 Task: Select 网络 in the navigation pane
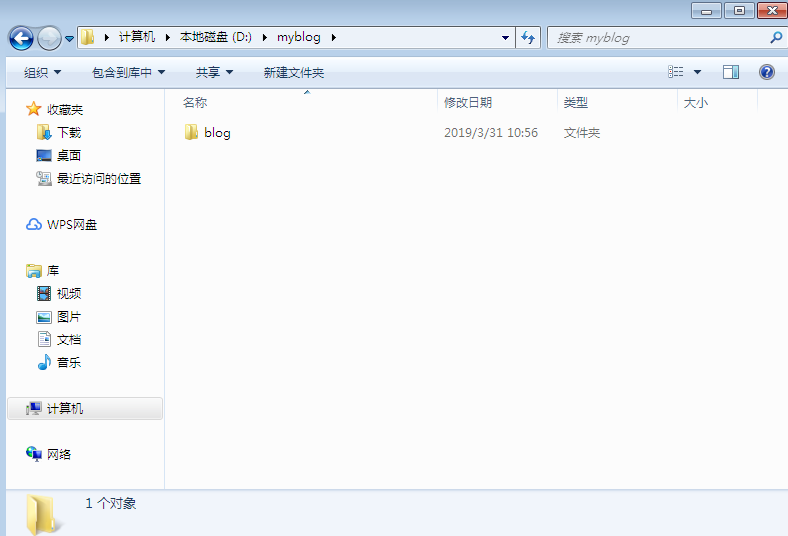click(59, 455)
